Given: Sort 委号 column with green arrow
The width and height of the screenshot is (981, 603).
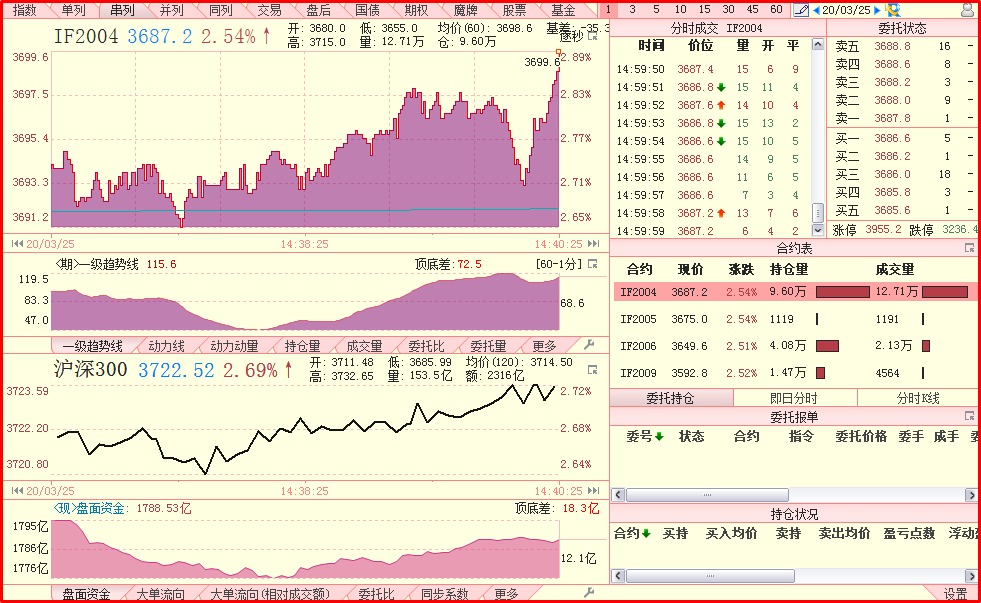Looking at the screenshot, I should pyautogui.click(x=645, y=436).
